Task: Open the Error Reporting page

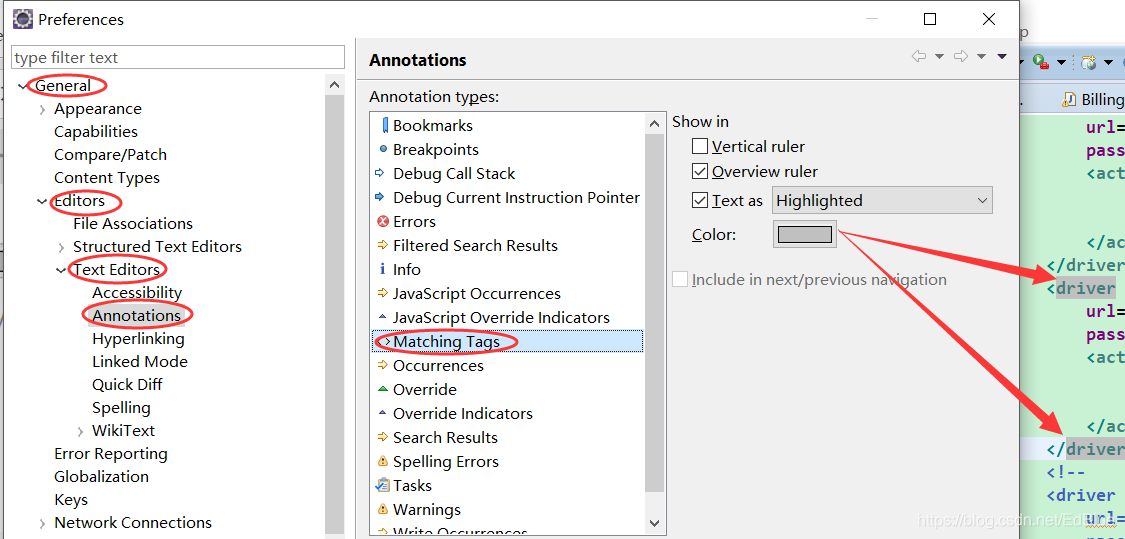Action: 110,454
